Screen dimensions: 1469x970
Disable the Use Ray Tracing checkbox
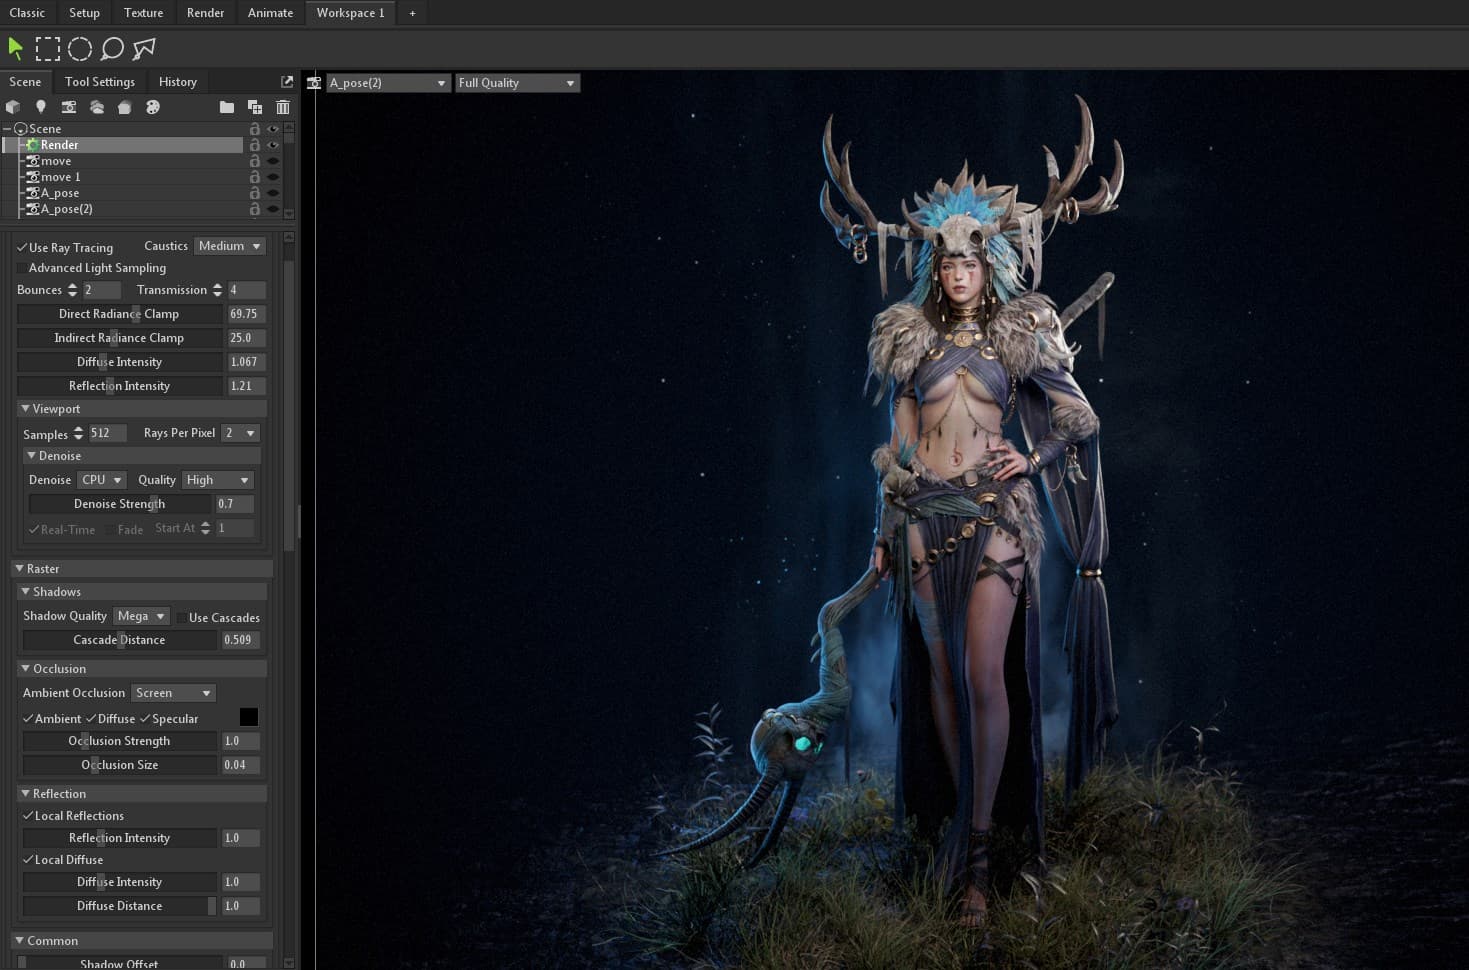click(22, 248)
